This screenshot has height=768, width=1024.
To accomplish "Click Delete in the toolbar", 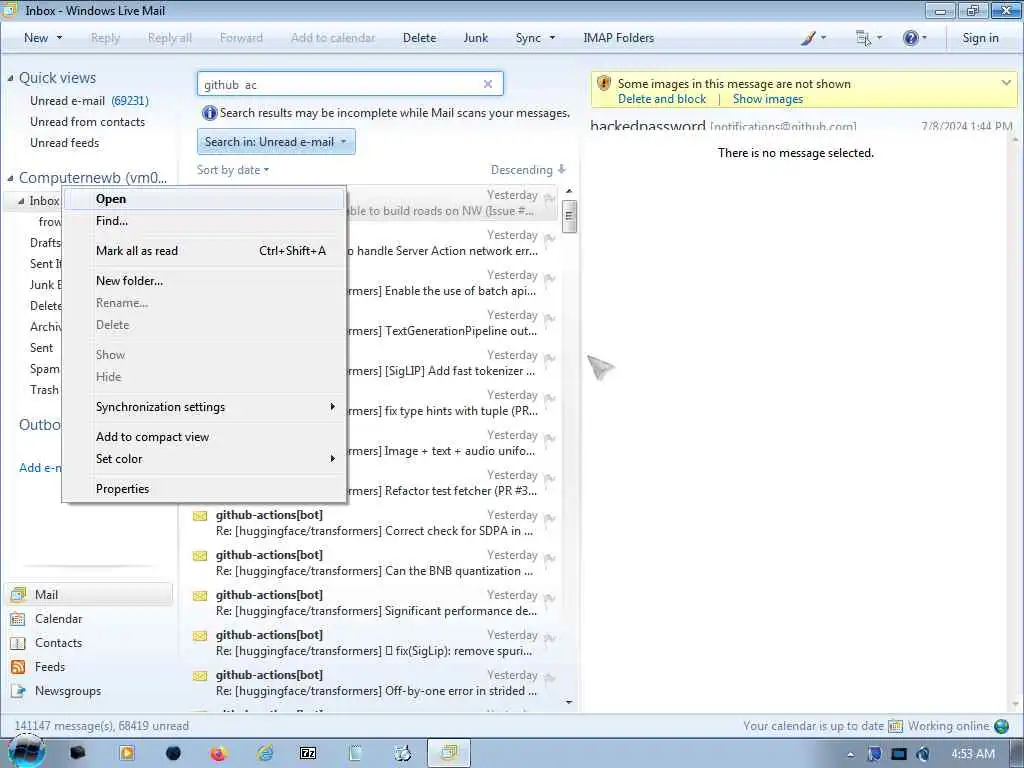I will [419, 38].
